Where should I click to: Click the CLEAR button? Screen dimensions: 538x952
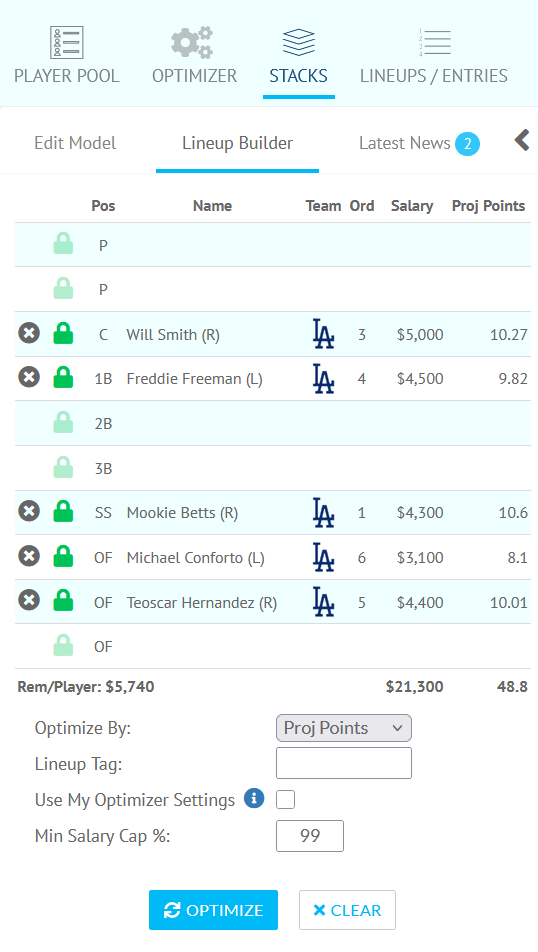(347, 910)
